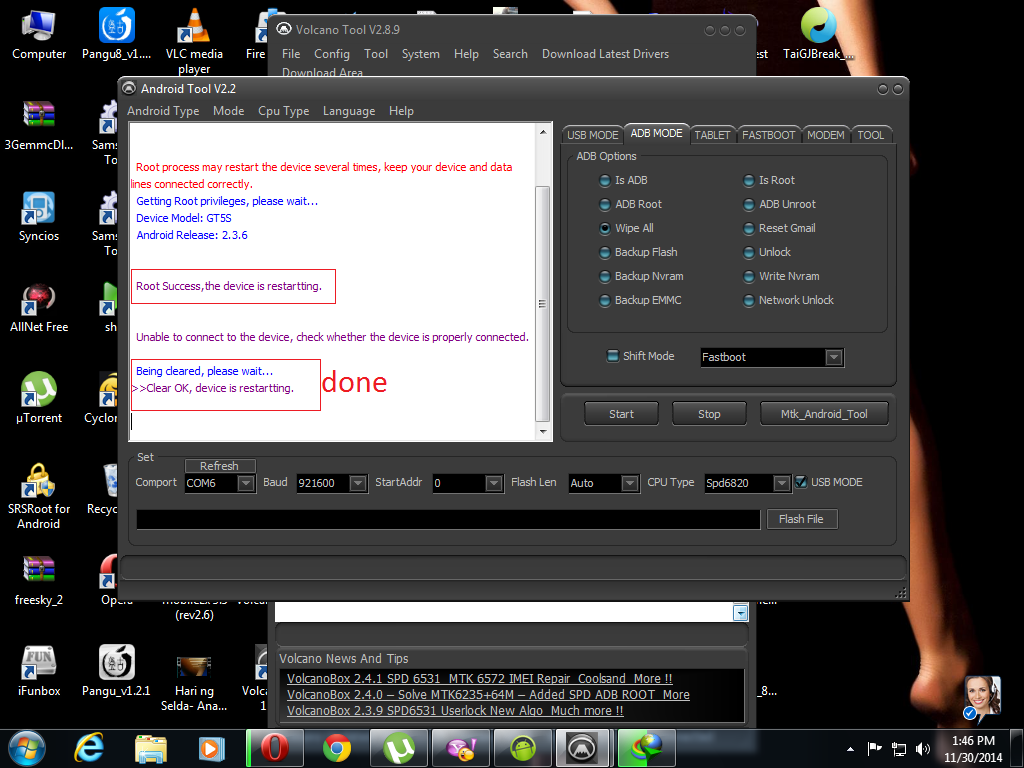Select the ADB Unroot radio option

pyautogui.click(x=749, y=204)
